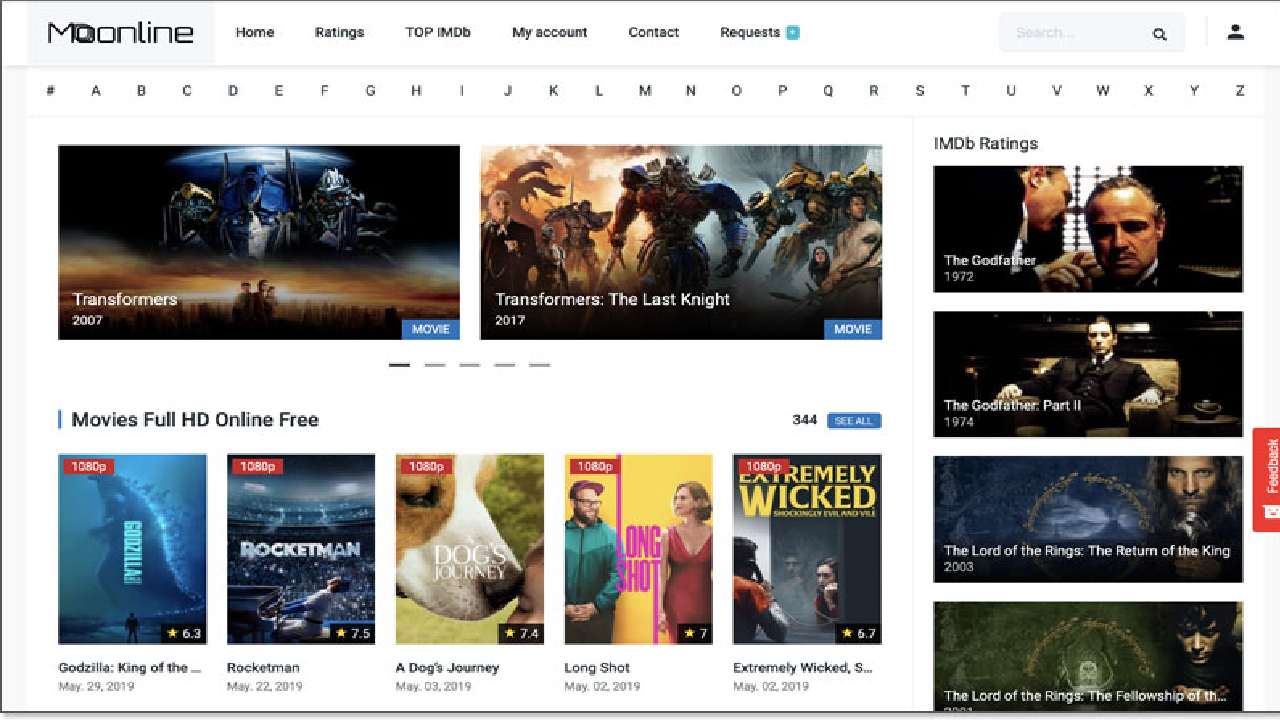The image size is (1280, 720).
Task: Click the Extremely Wicked title text
Action: click(803, 668)
